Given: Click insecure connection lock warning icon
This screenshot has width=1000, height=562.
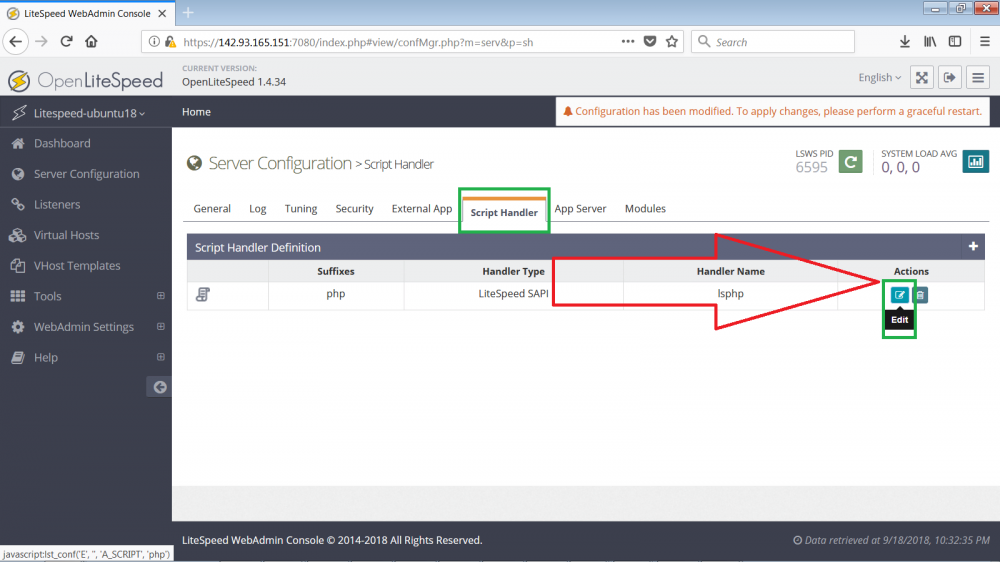Looking at the screenshot, I should [170, 42].
